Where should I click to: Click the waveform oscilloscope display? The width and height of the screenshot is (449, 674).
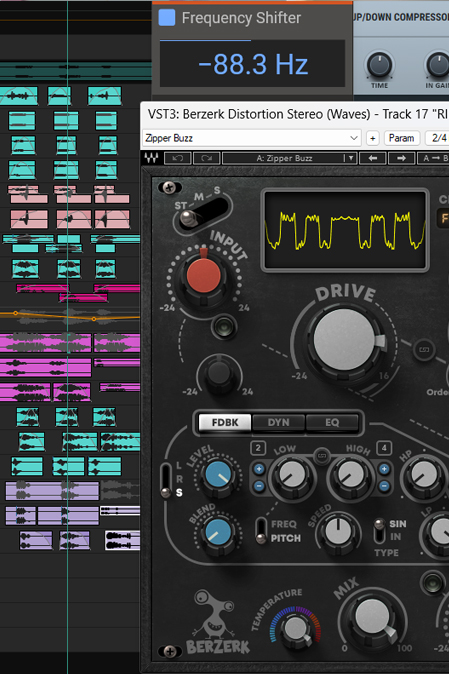[345, 230]
